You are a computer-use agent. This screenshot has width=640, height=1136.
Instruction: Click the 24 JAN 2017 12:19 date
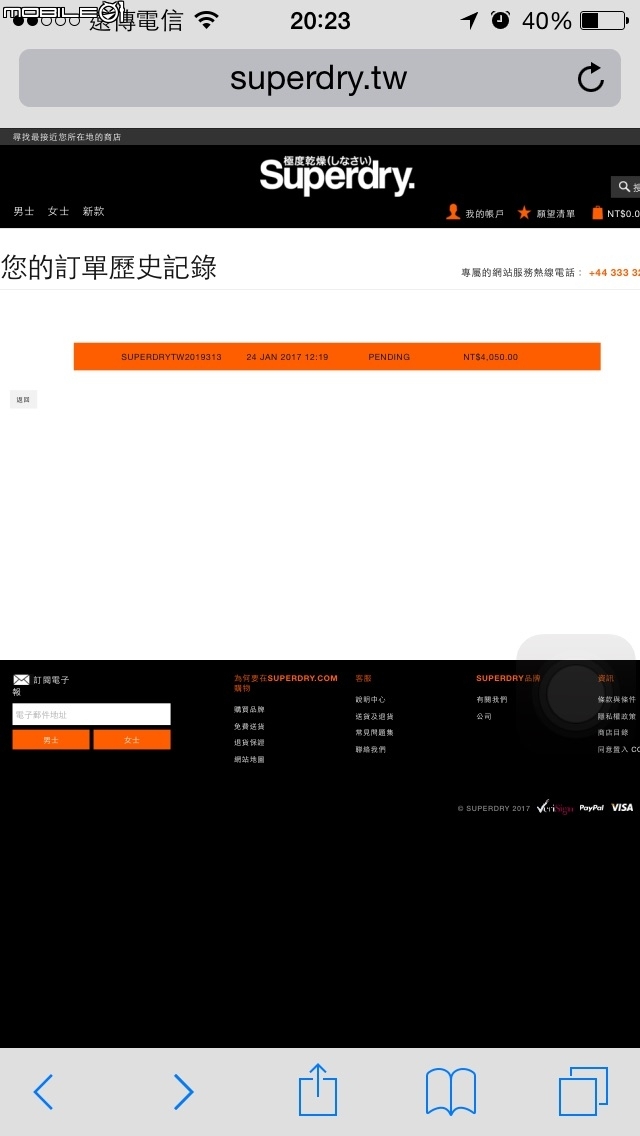pos(287,357)
